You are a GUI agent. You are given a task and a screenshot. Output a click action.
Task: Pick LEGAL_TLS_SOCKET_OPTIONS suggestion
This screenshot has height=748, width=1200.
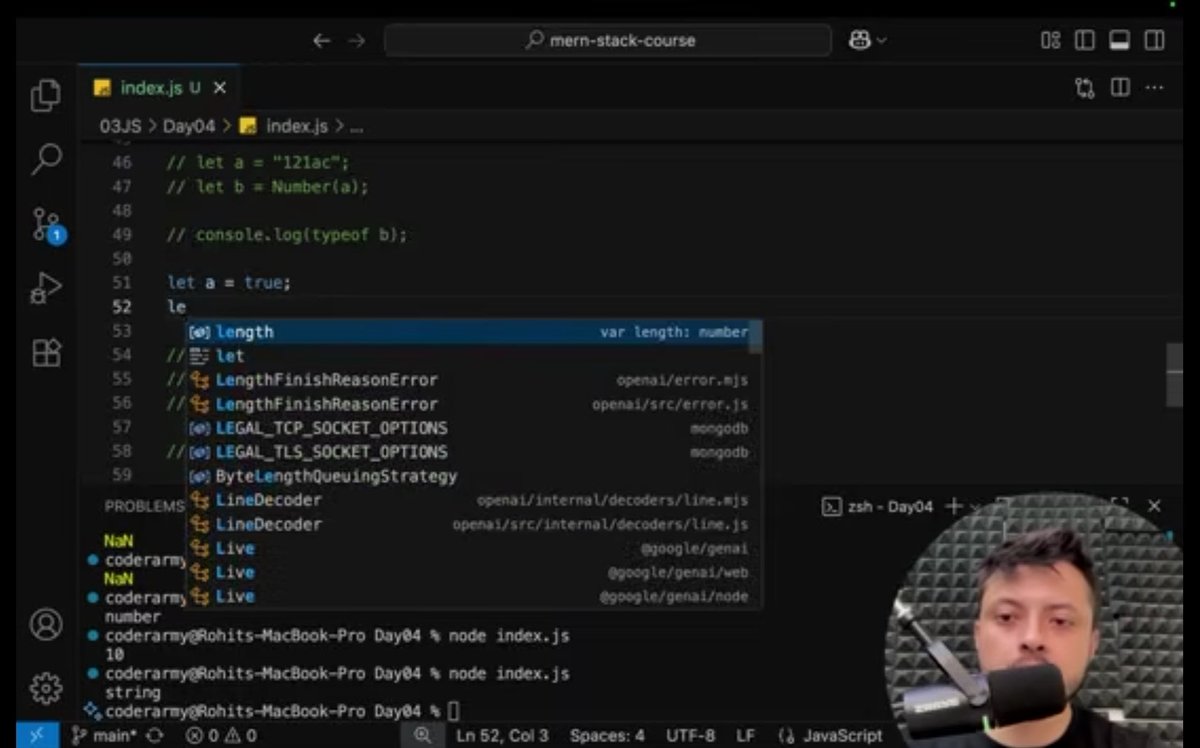(469, 452)
